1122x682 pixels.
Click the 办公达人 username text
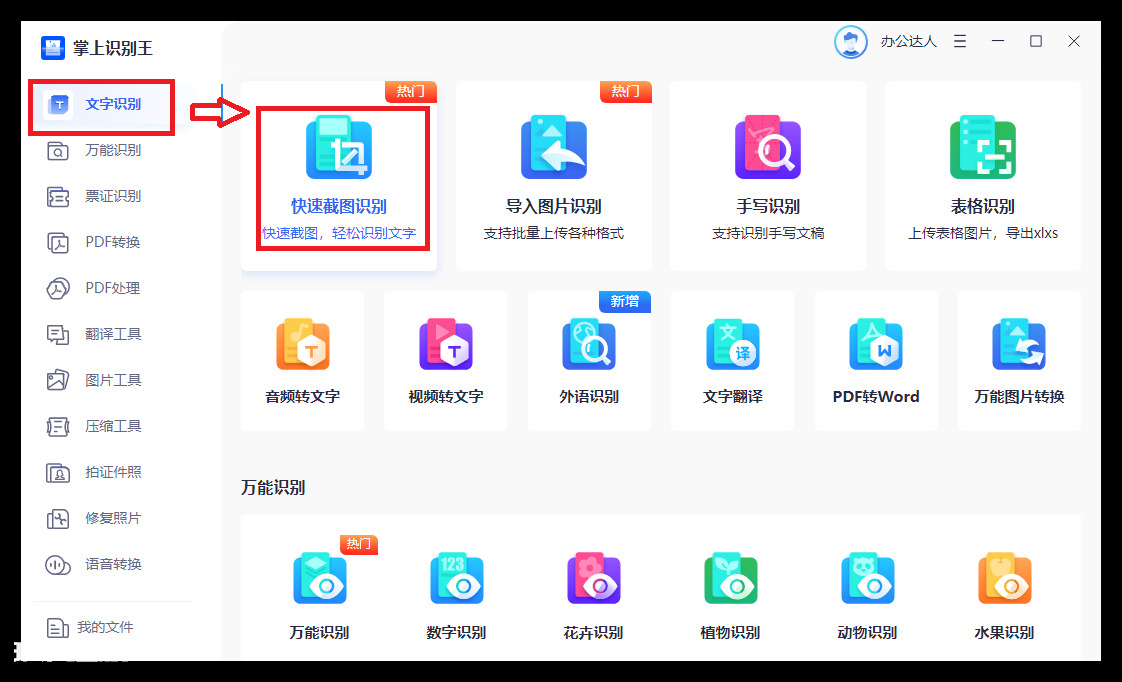(908, 42)
